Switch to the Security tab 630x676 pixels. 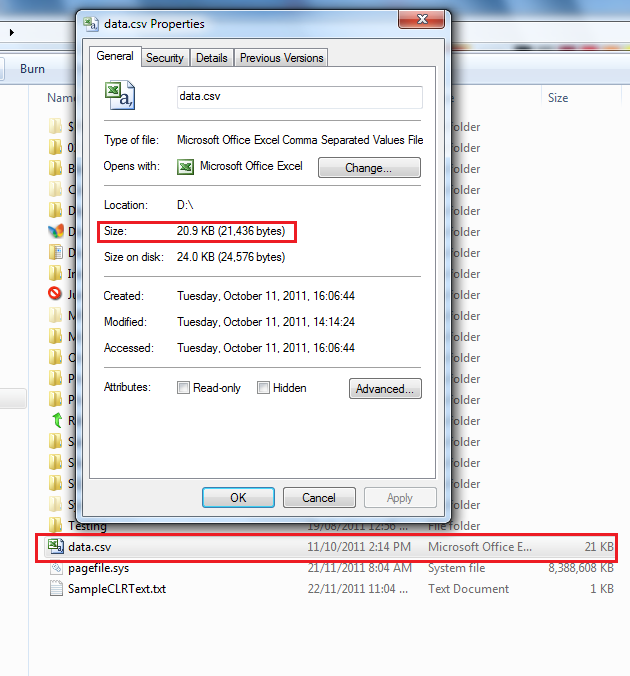pyautogui.click(x=165, y=58)
